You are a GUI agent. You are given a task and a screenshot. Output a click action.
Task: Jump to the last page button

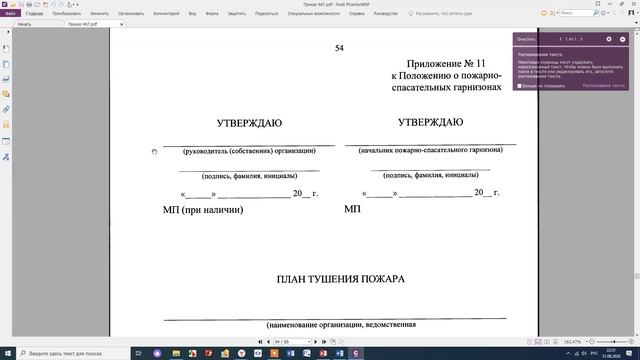tap(324, 342)
